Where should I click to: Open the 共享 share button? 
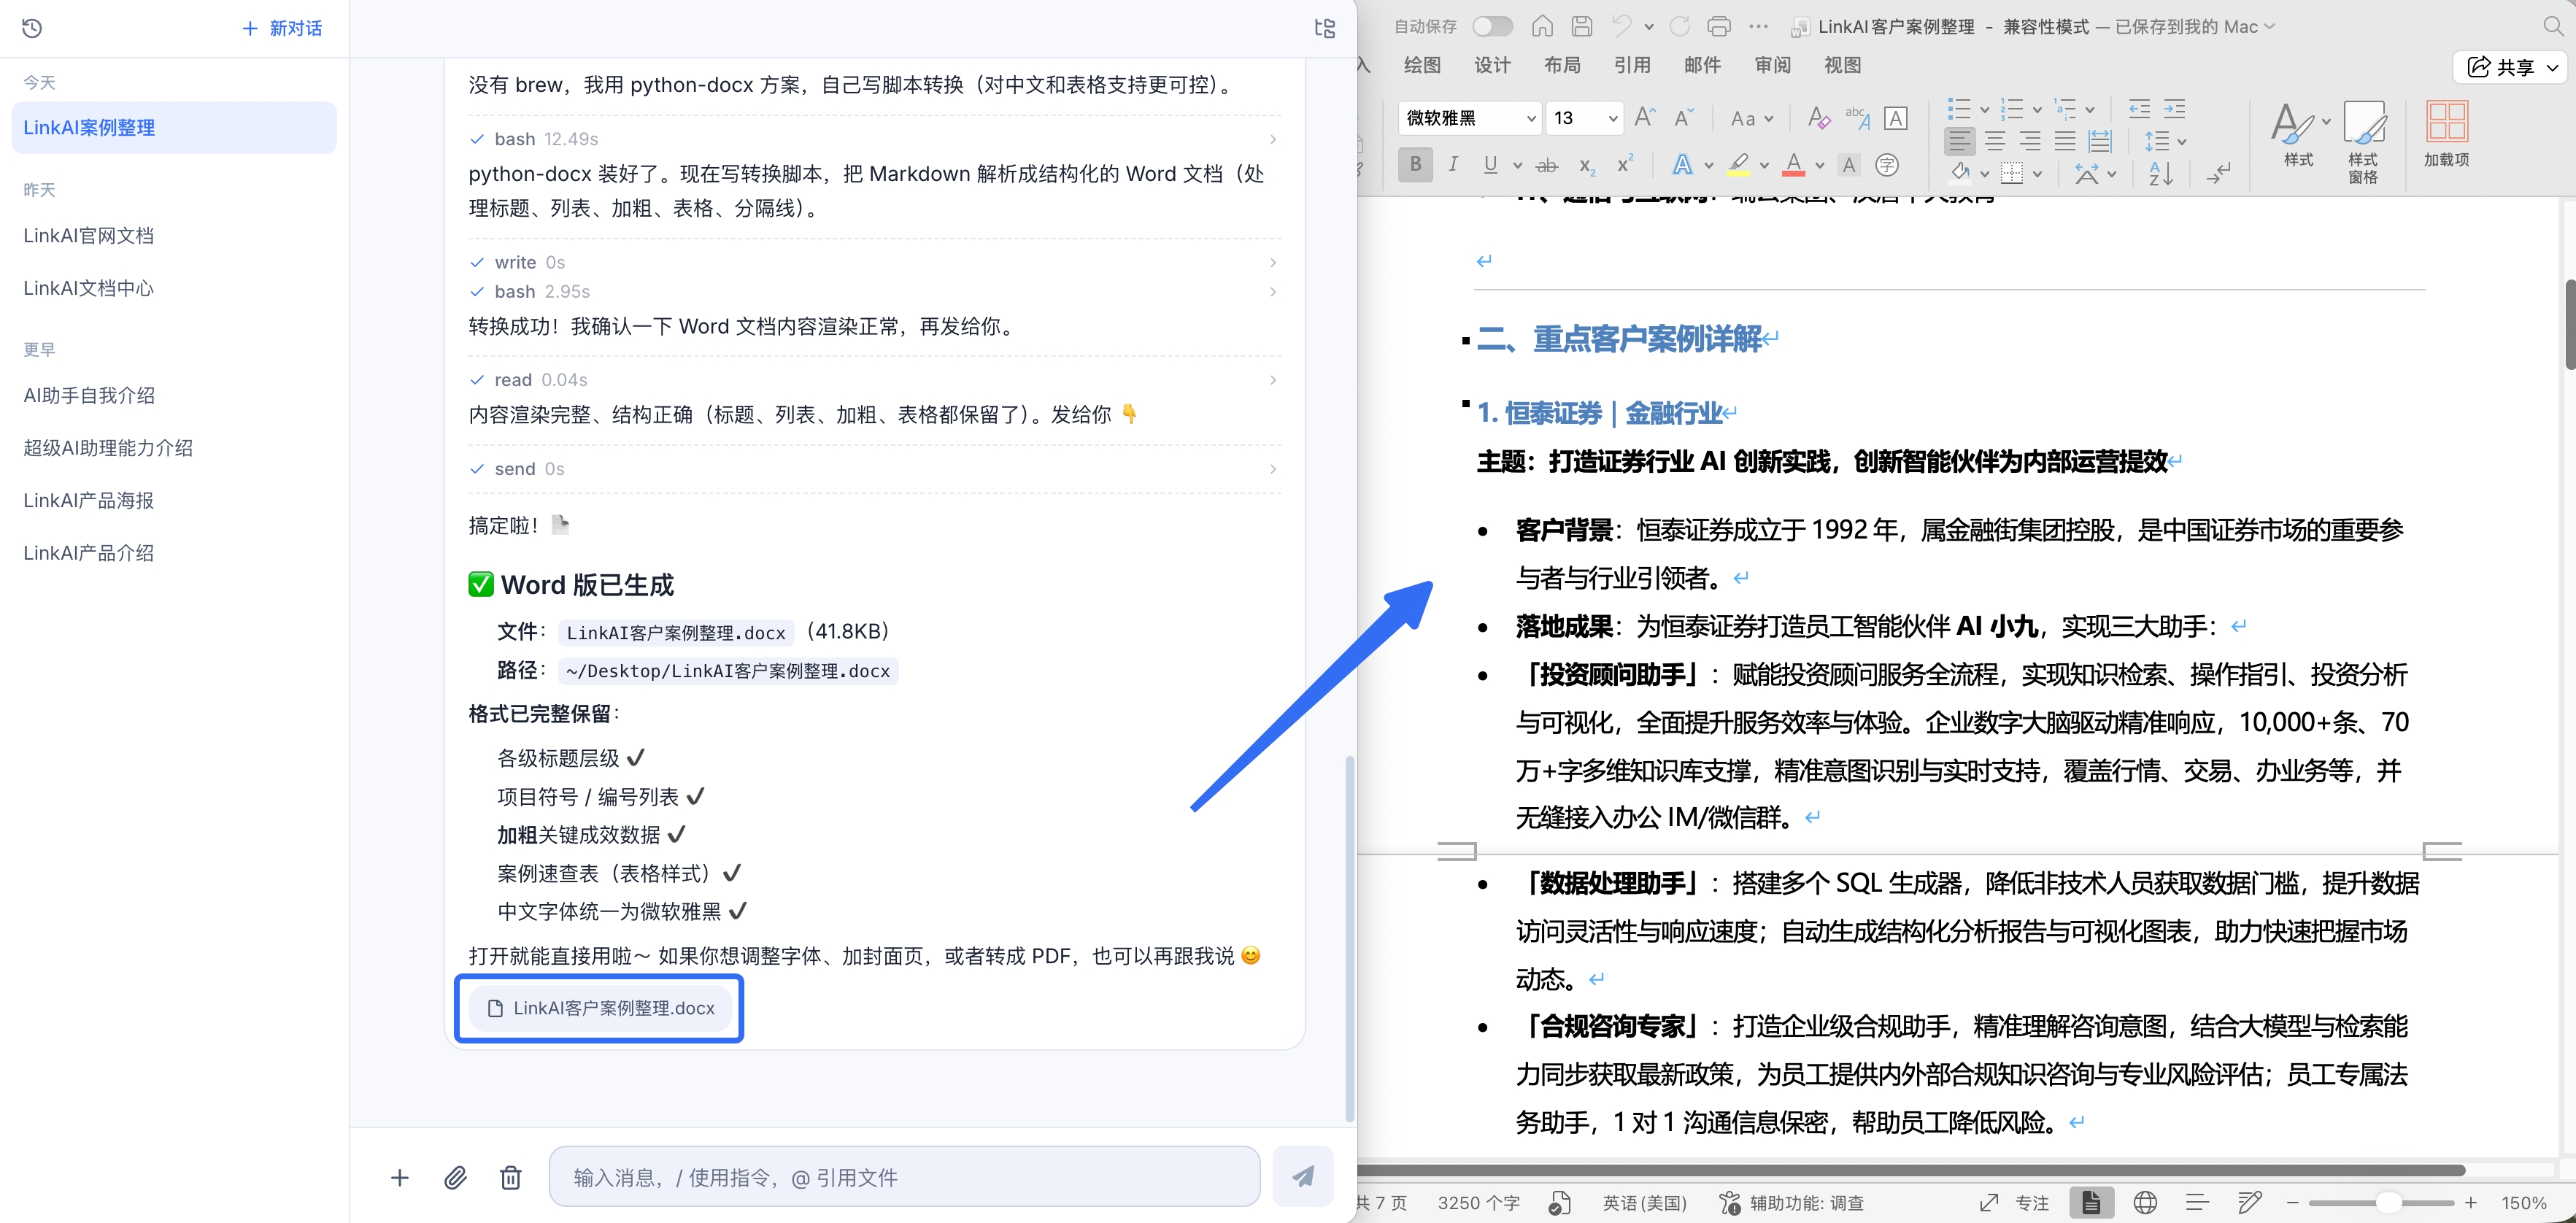pyautogui.click(x=2511, y=67)
